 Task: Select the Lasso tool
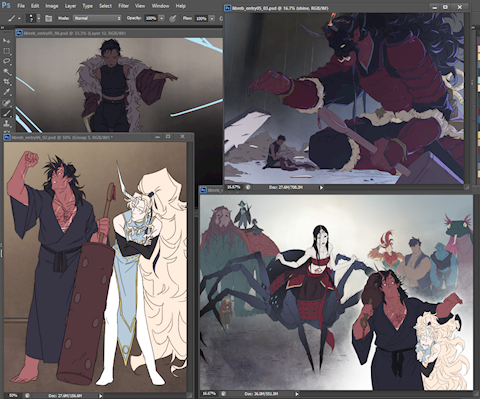point(6,61)
